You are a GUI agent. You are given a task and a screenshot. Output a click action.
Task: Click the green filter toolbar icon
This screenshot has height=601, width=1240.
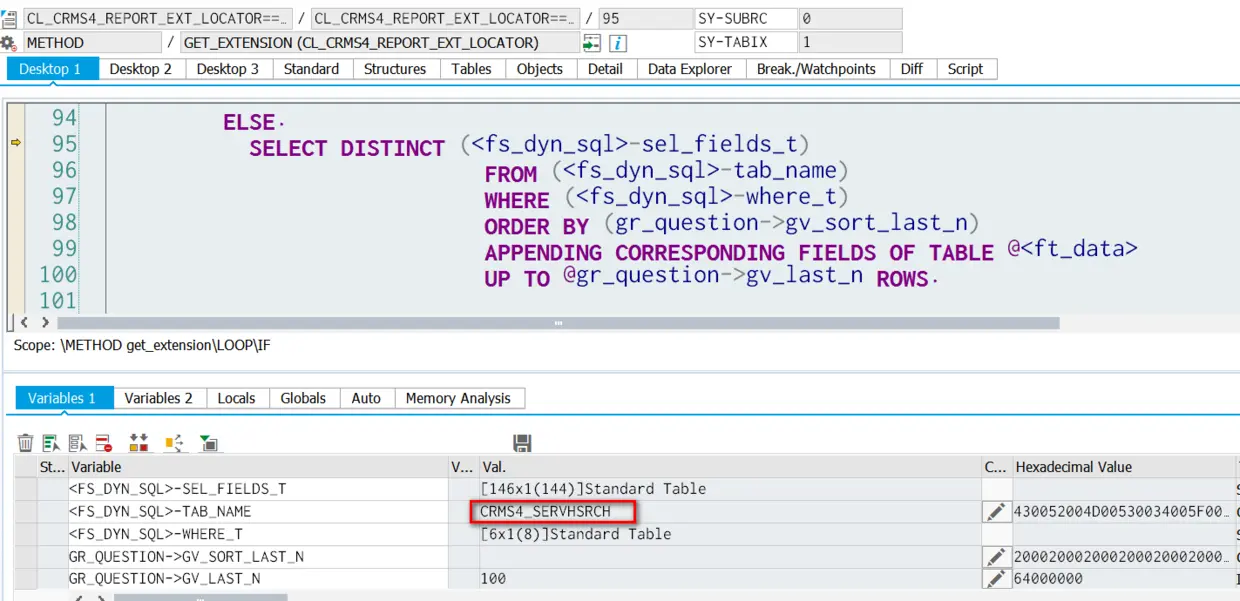(x=208, y=443)
